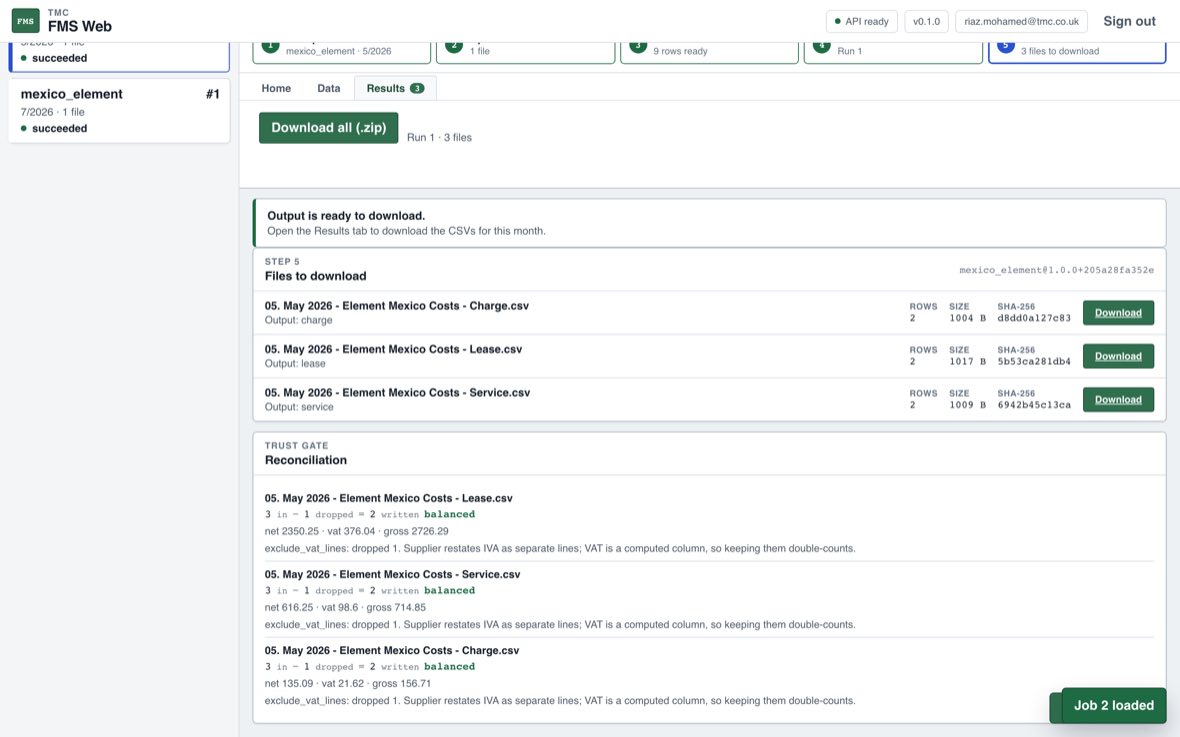Open the step card showing mexico_element · 5/2026

coord(342,51)
